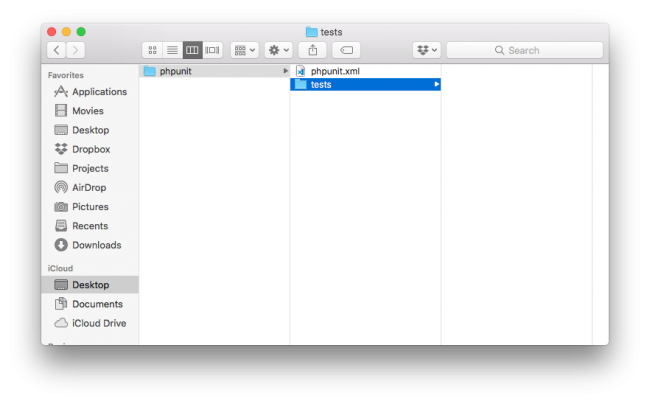Click the Share toolbar icon

[x=312, y=50]
